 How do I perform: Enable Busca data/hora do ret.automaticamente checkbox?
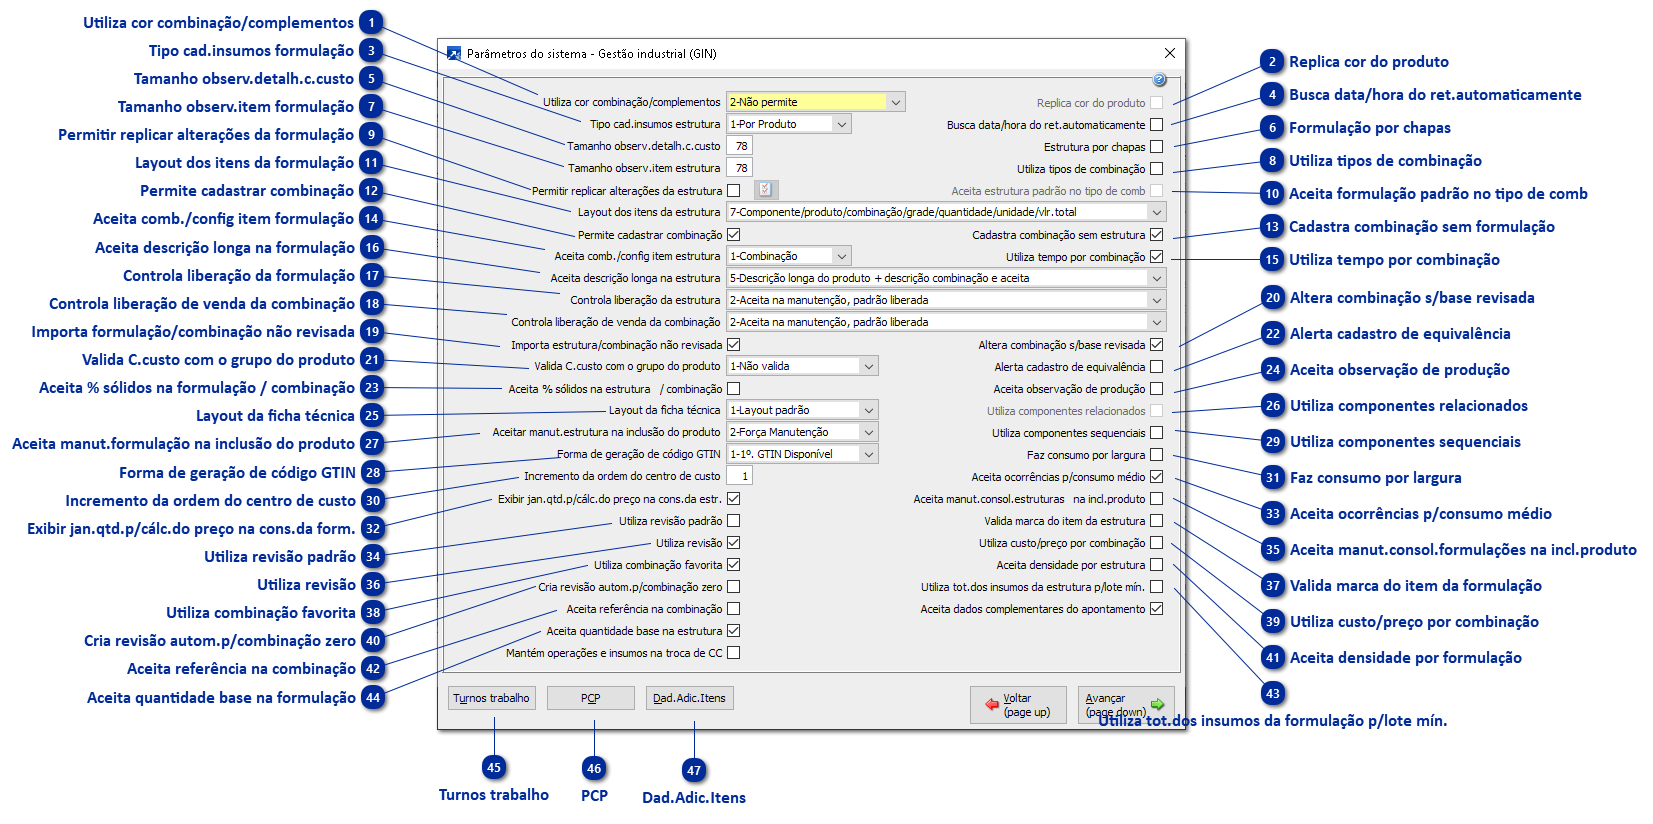pyautogui.click(x=1157, y=125)
